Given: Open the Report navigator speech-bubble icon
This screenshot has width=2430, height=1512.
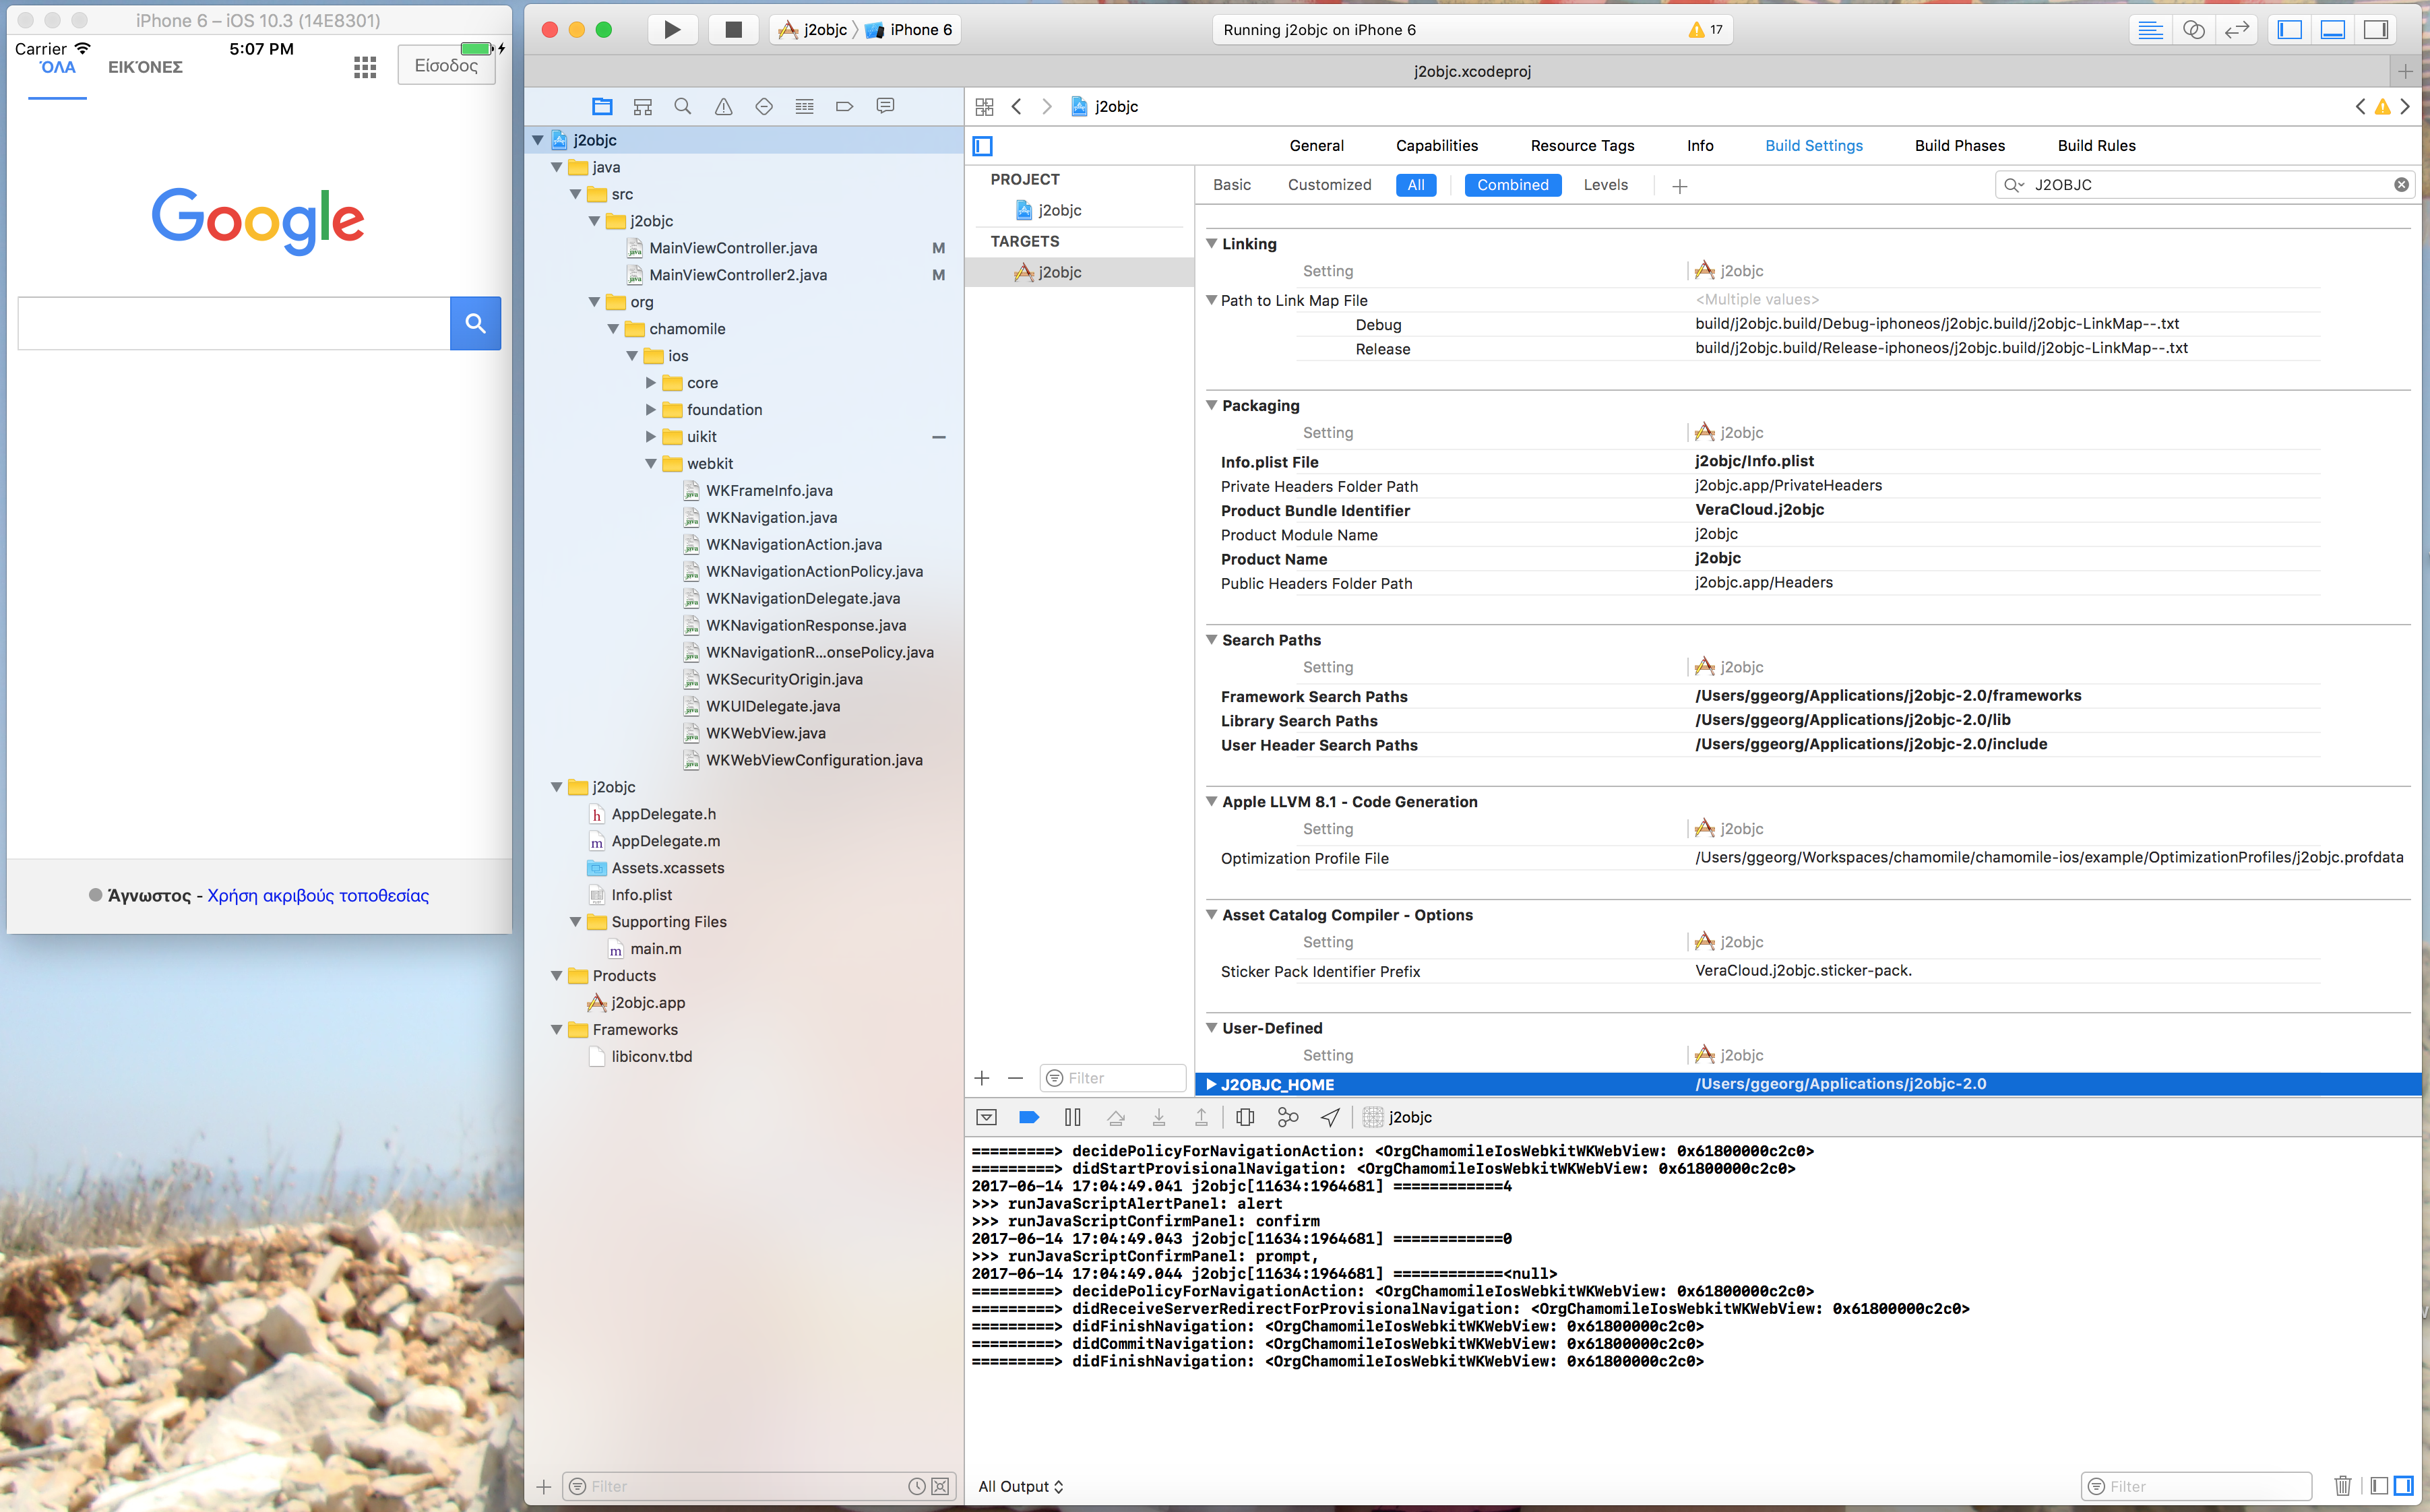Looking at the screenshot, I should point(885,106).
